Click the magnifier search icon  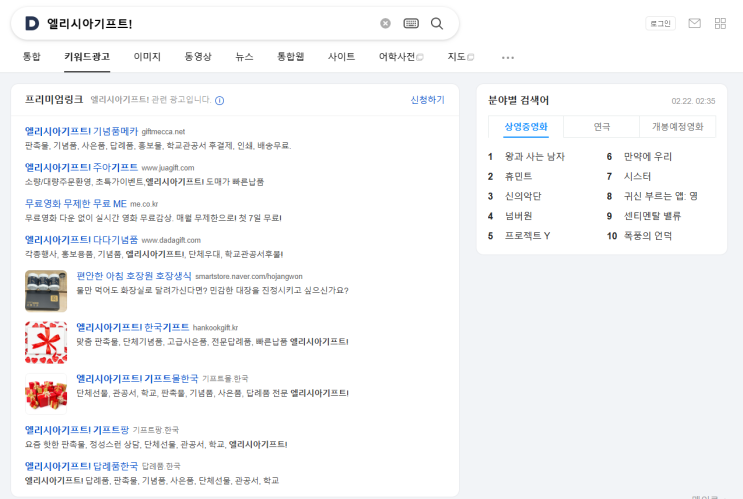tap(437, 23)
